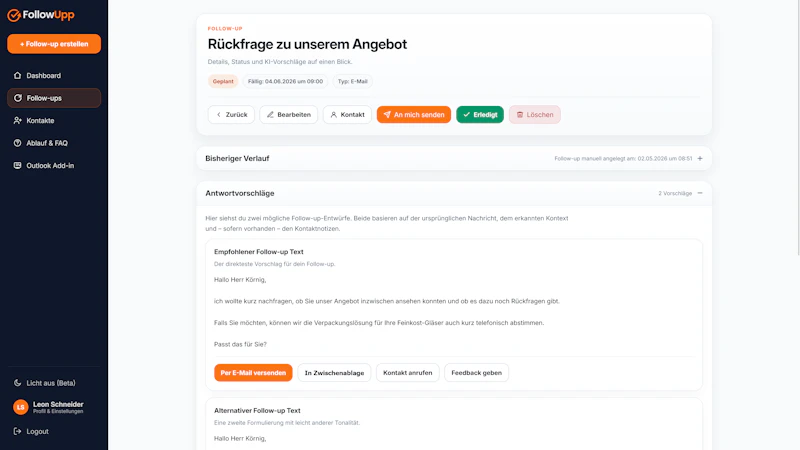Click the pencil icon in Bearbeiten
The image size is (800, 450).
[270, 115]
